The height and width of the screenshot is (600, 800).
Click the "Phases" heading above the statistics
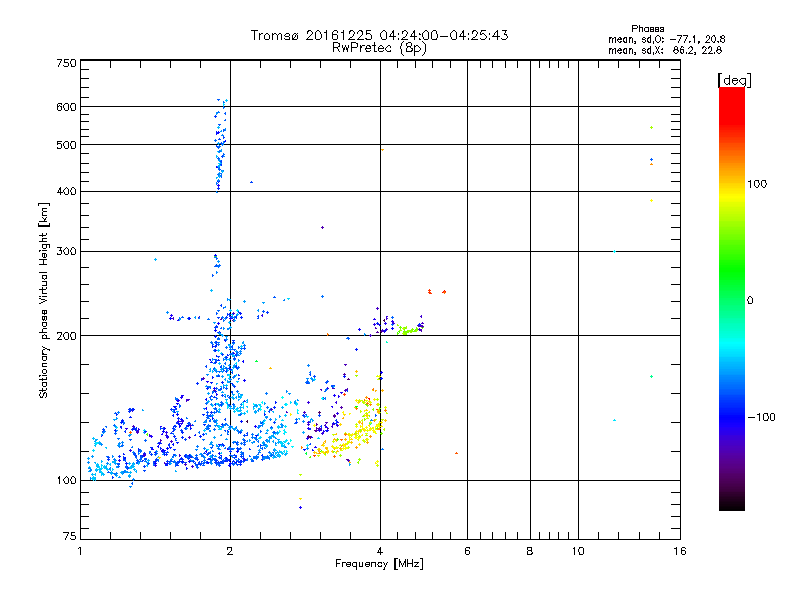click(x=647, y=29)
